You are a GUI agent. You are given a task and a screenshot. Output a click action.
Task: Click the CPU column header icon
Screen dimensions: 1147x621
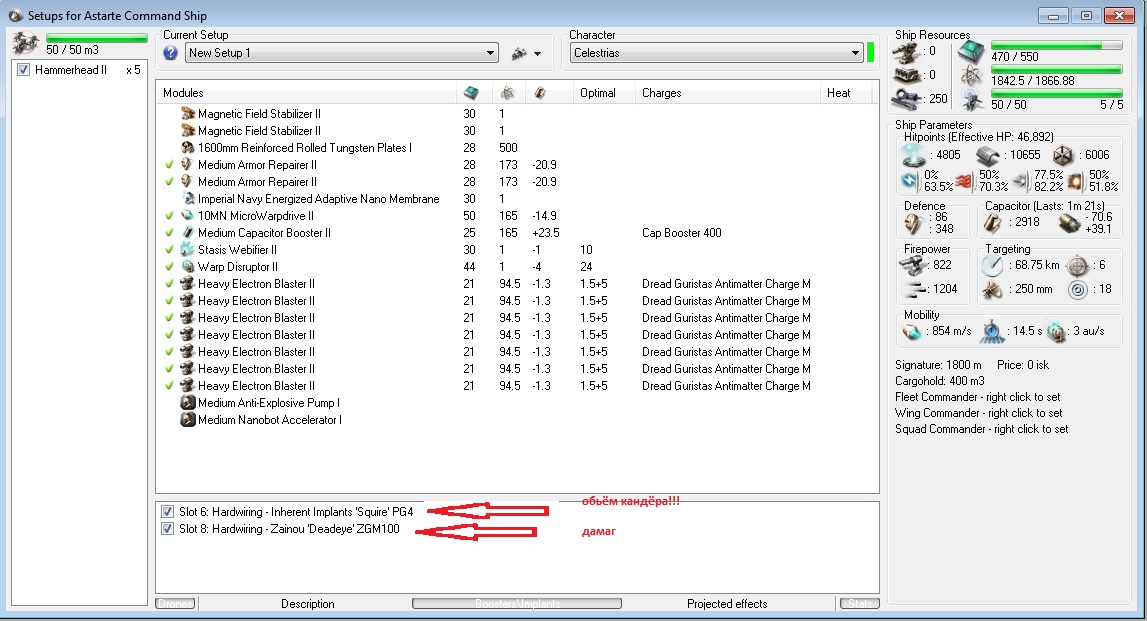471,93
